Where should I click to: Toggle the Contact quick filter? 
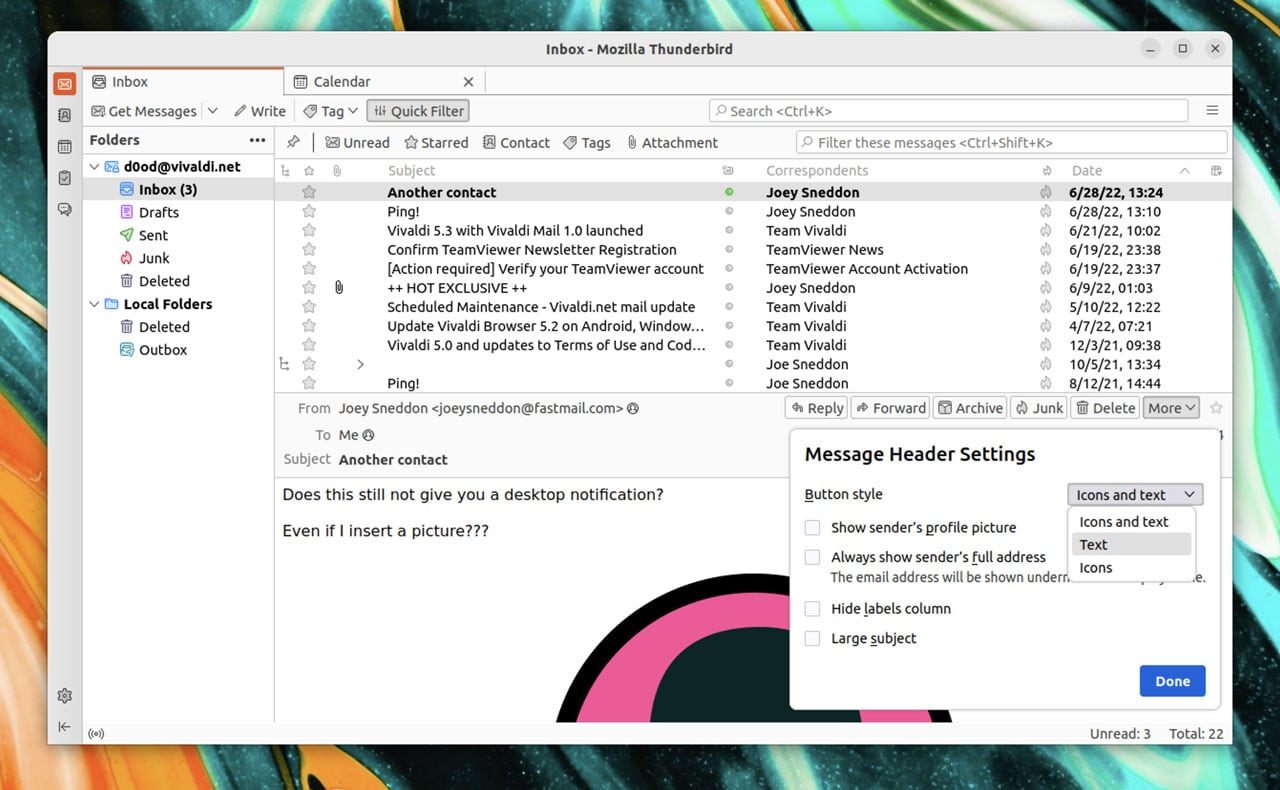pyautogui.click(x=516, y=142)
